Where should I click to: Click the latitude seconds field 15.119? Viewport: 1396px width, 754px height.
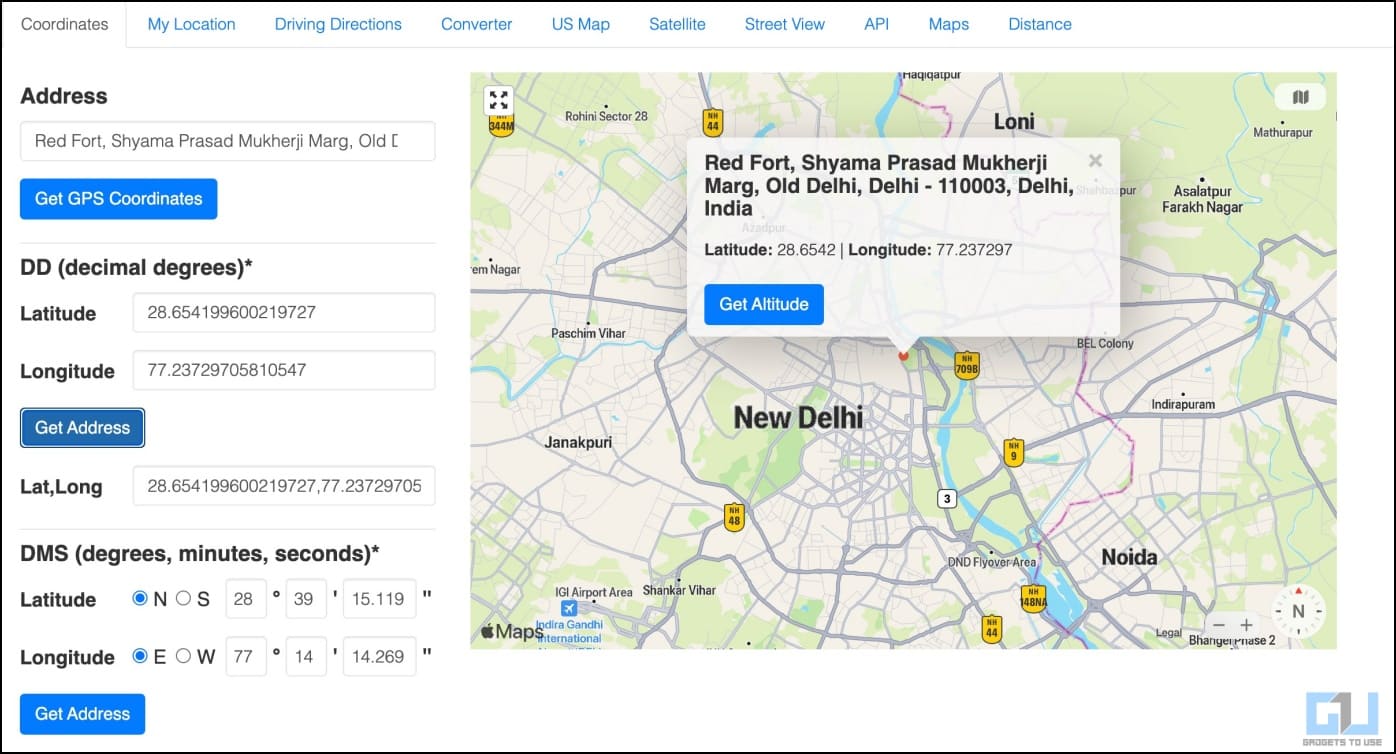[380, 599]
